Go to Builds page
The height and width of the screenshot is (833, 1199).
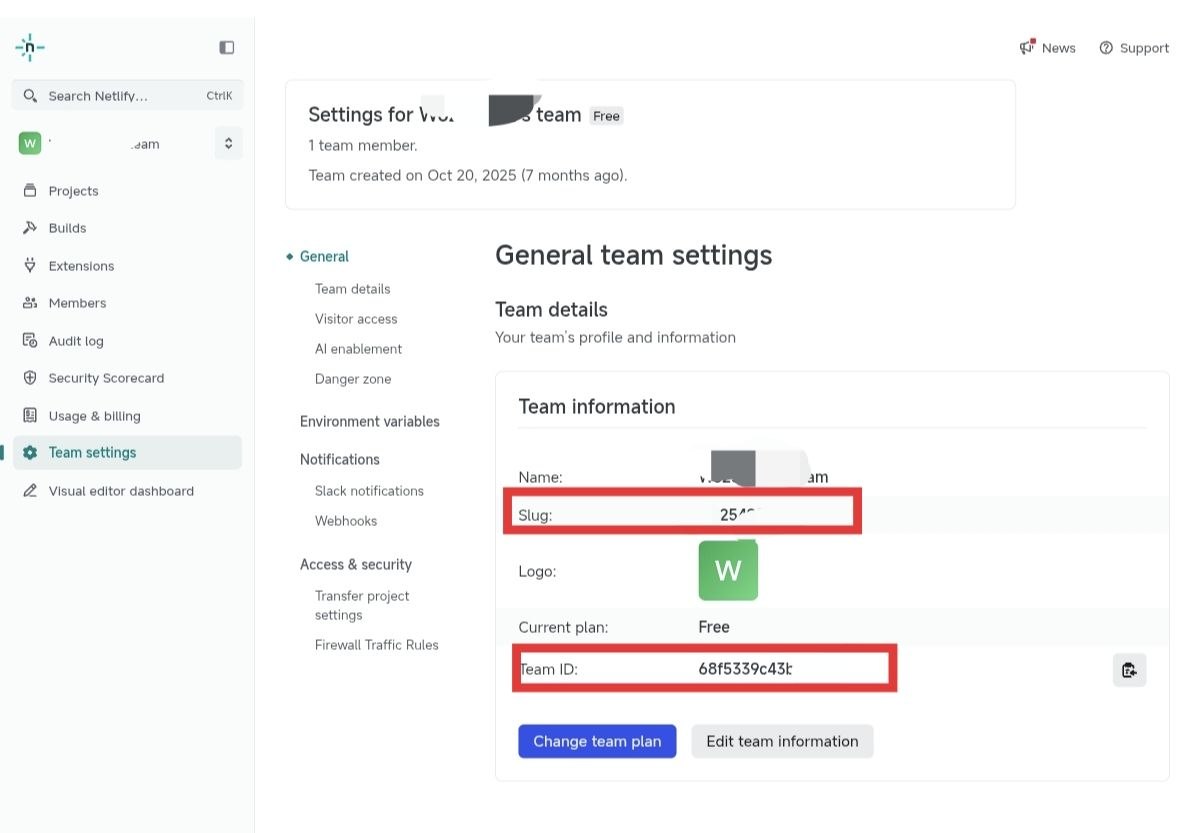click(x=67, y=228)
